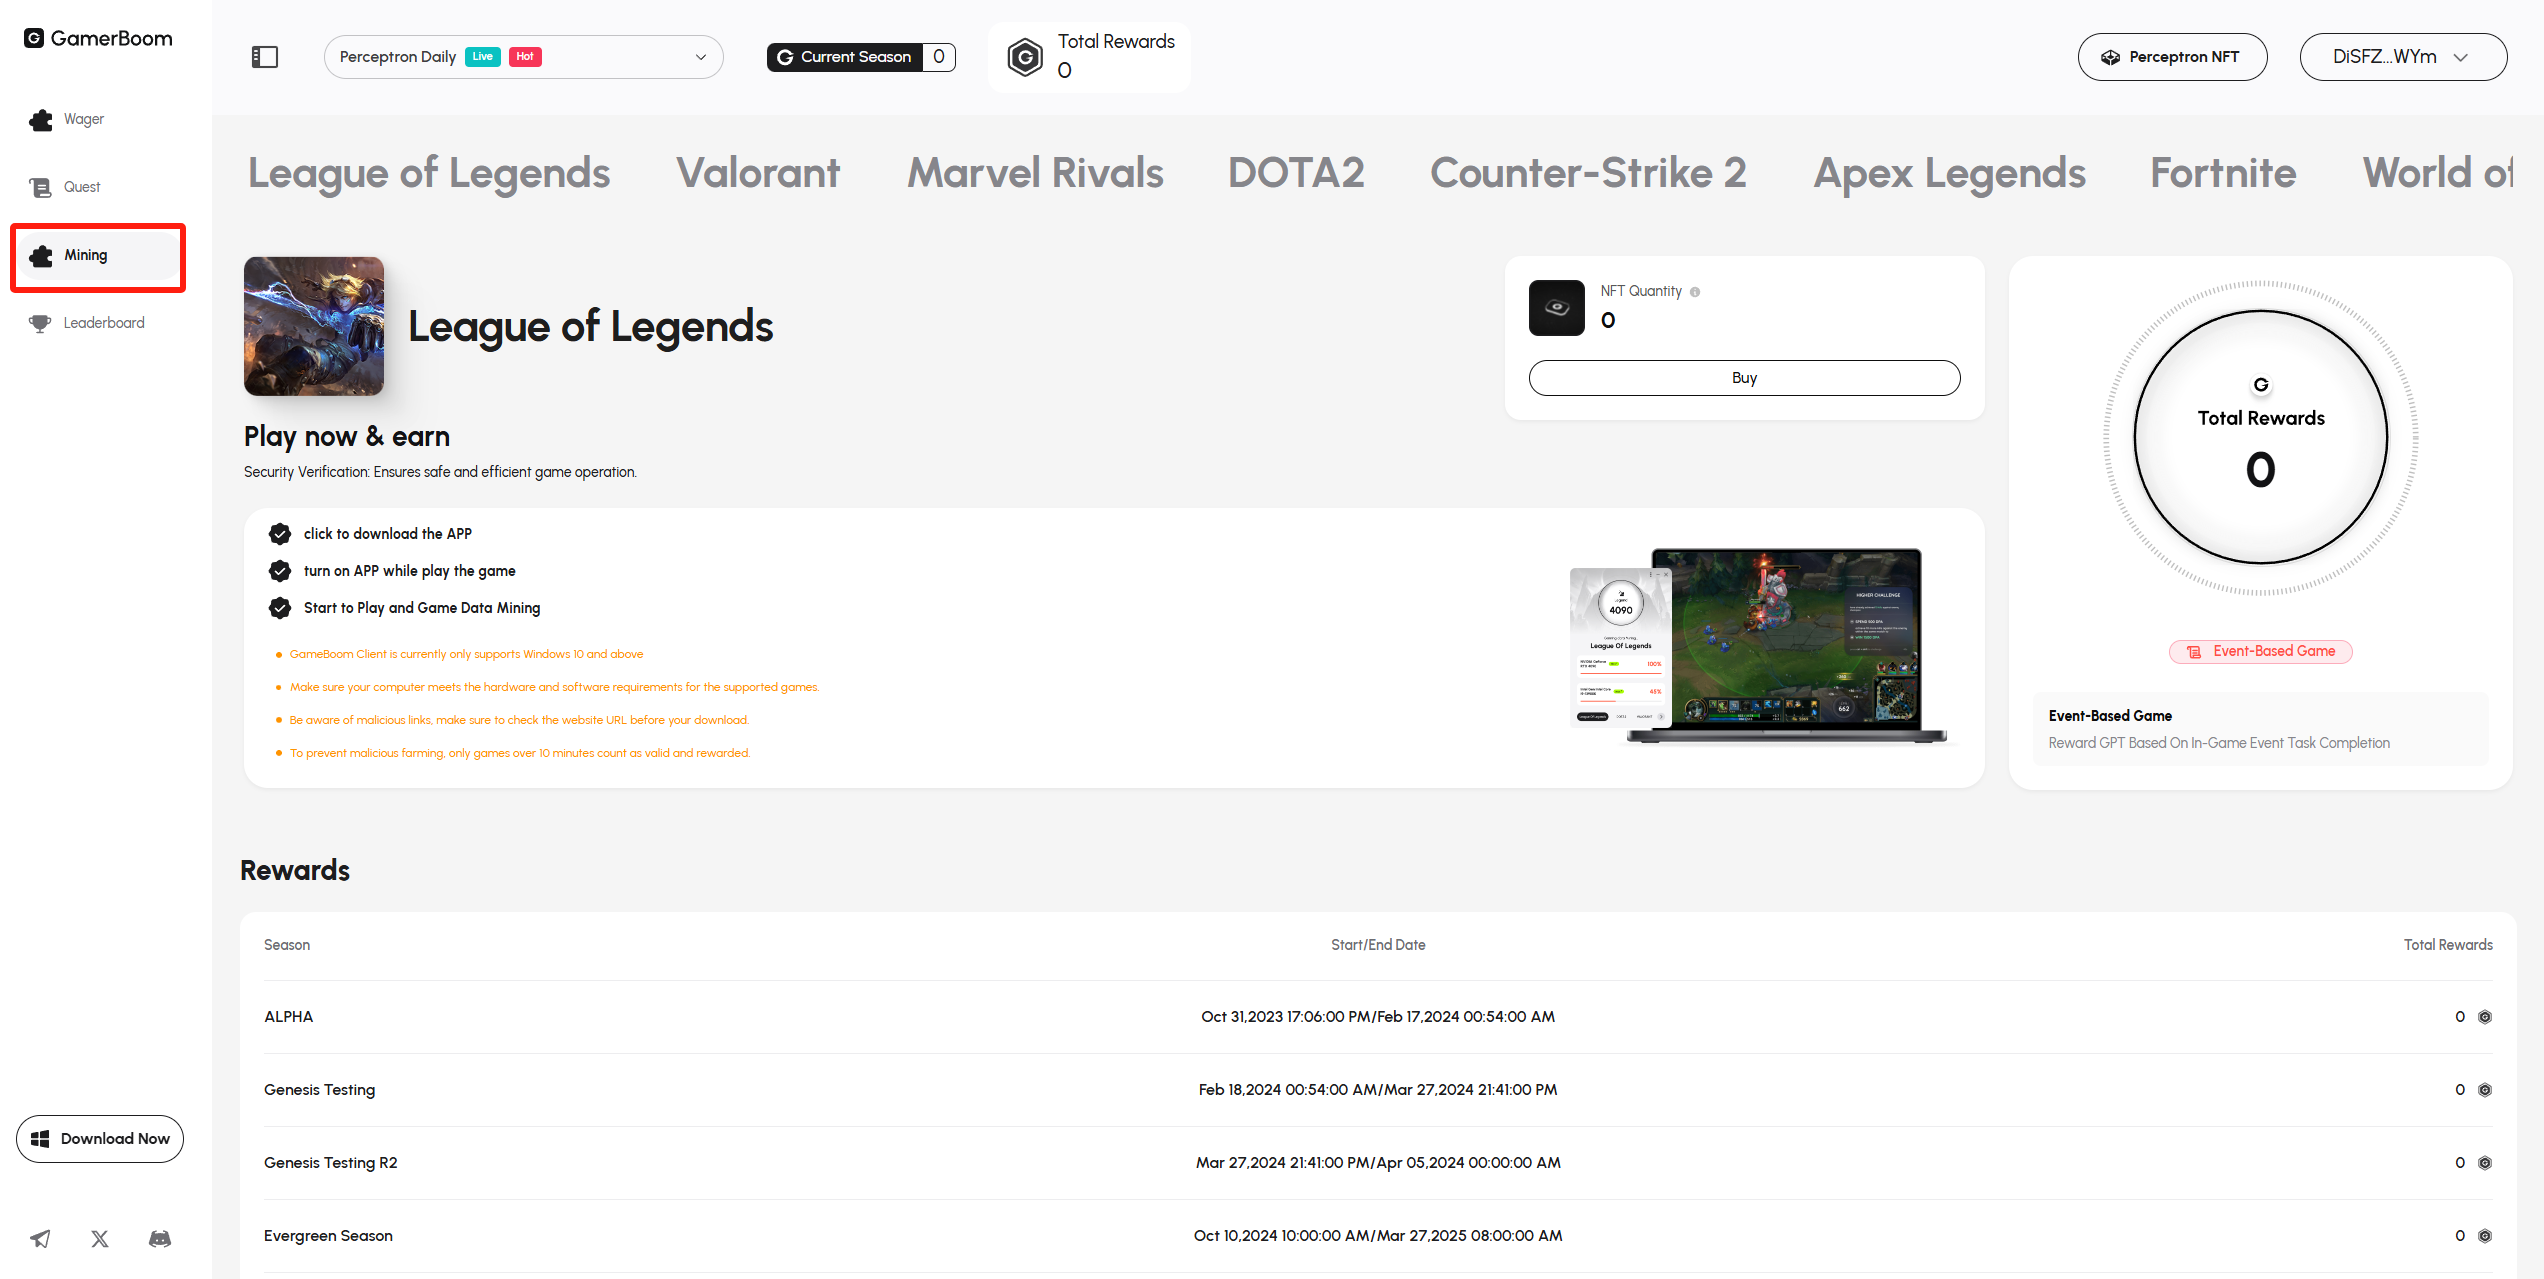Click the click to download the APP step
This screenshot has height=1279, width=2544.
tap(388, 534)
